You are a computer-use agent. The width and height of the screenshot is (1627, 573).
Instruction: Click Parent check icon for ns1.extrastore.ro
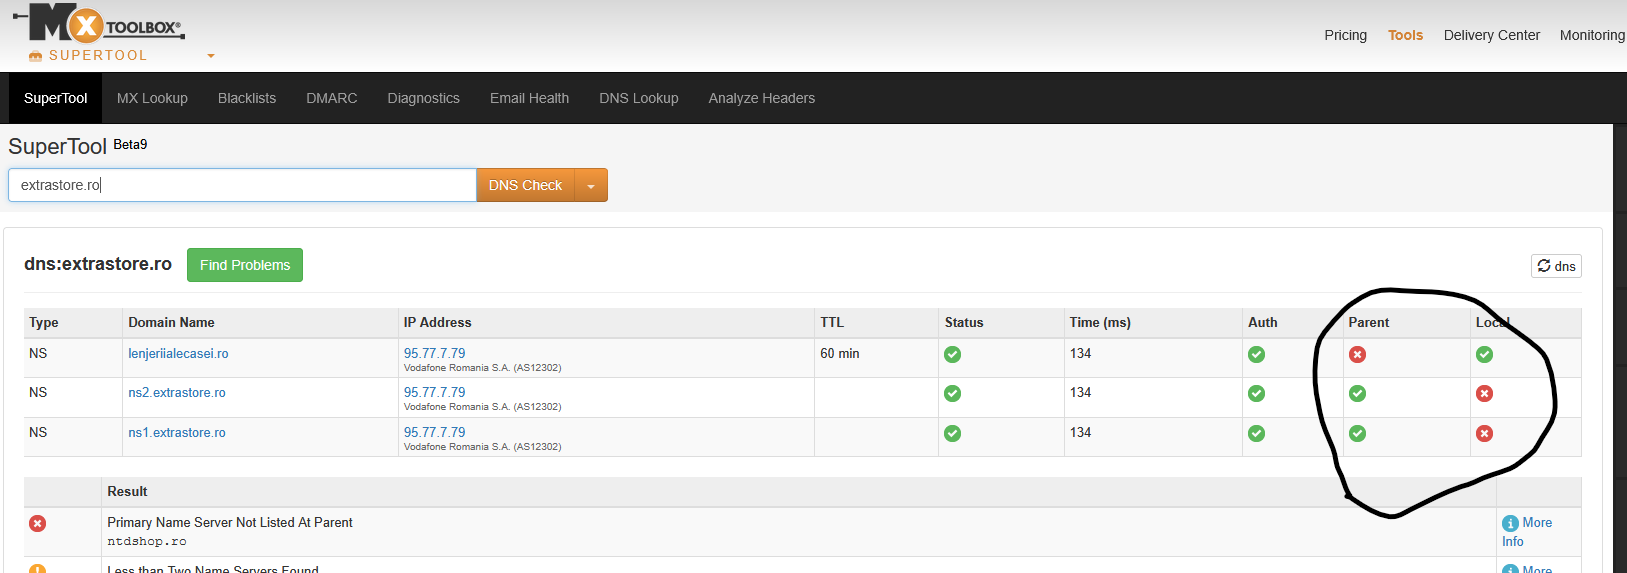[1357, 433]
